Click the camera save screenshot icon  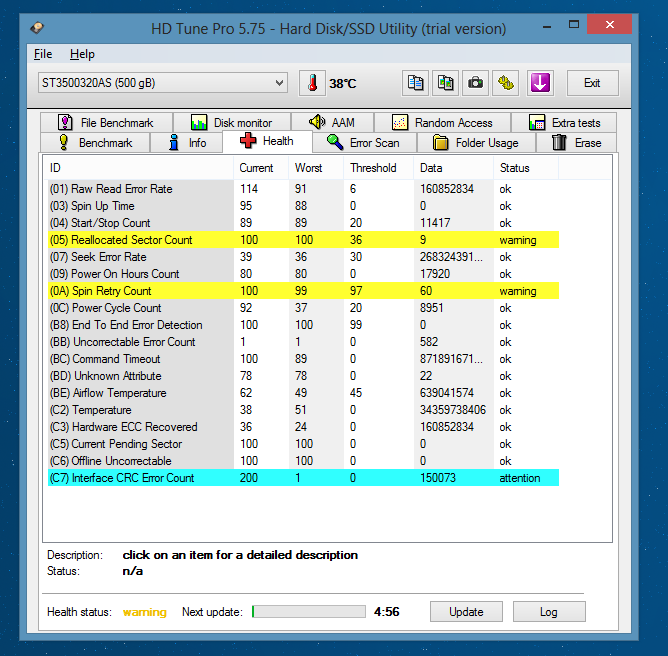[475, 83]
